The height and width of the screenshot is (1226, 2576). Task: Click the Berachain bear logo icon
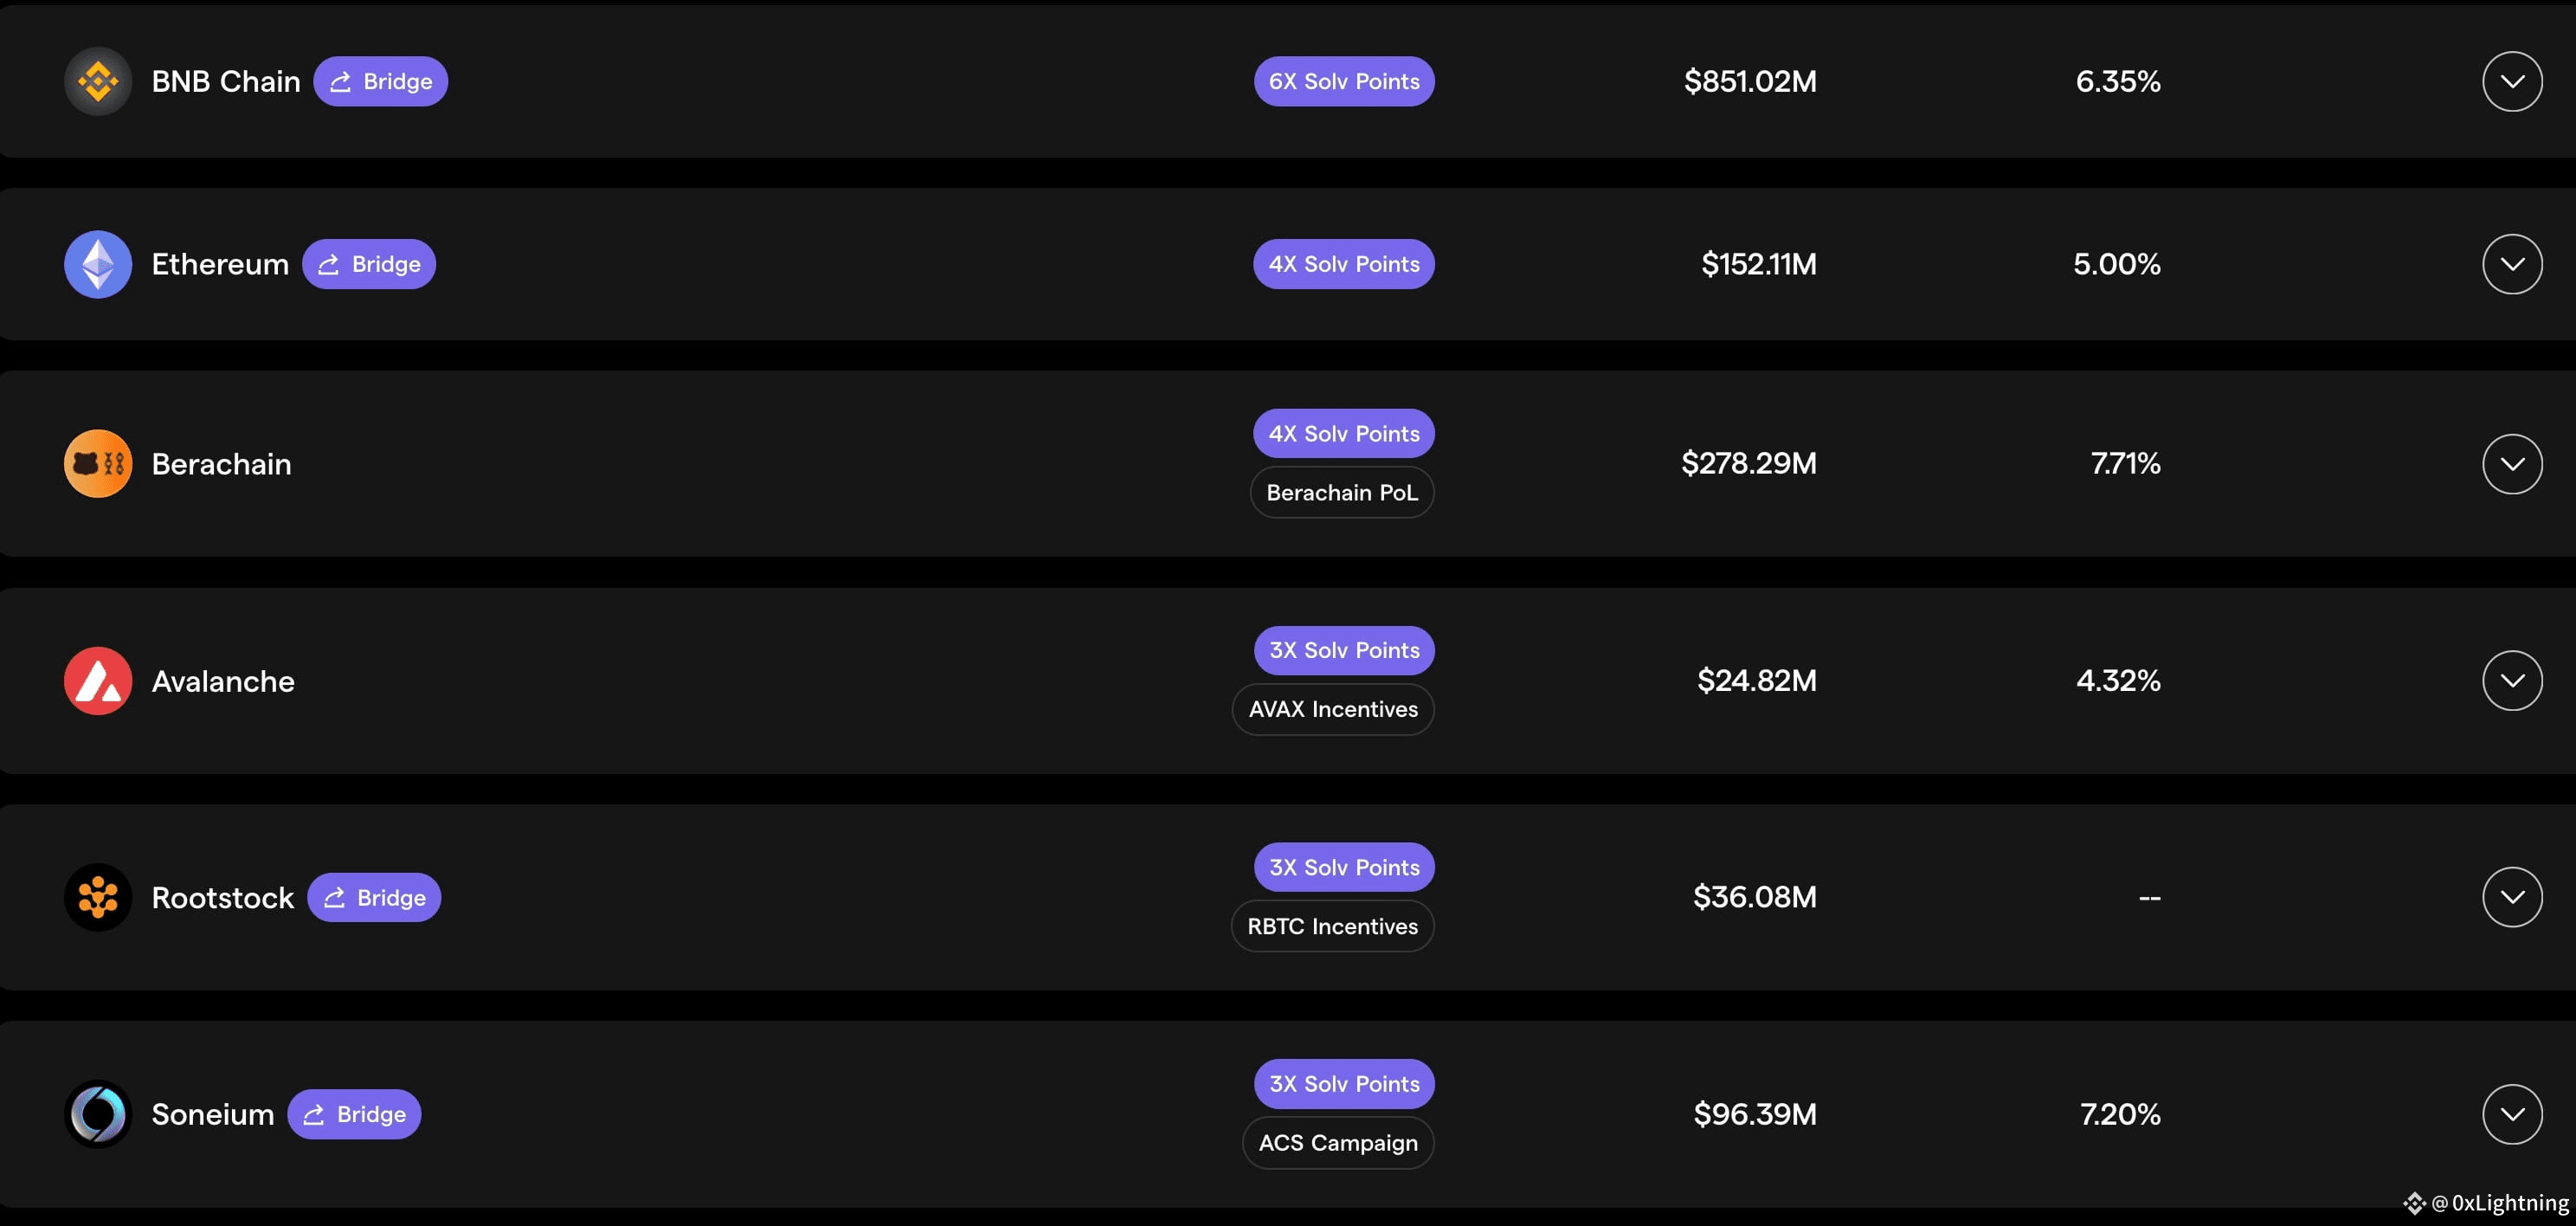(98, 463)
